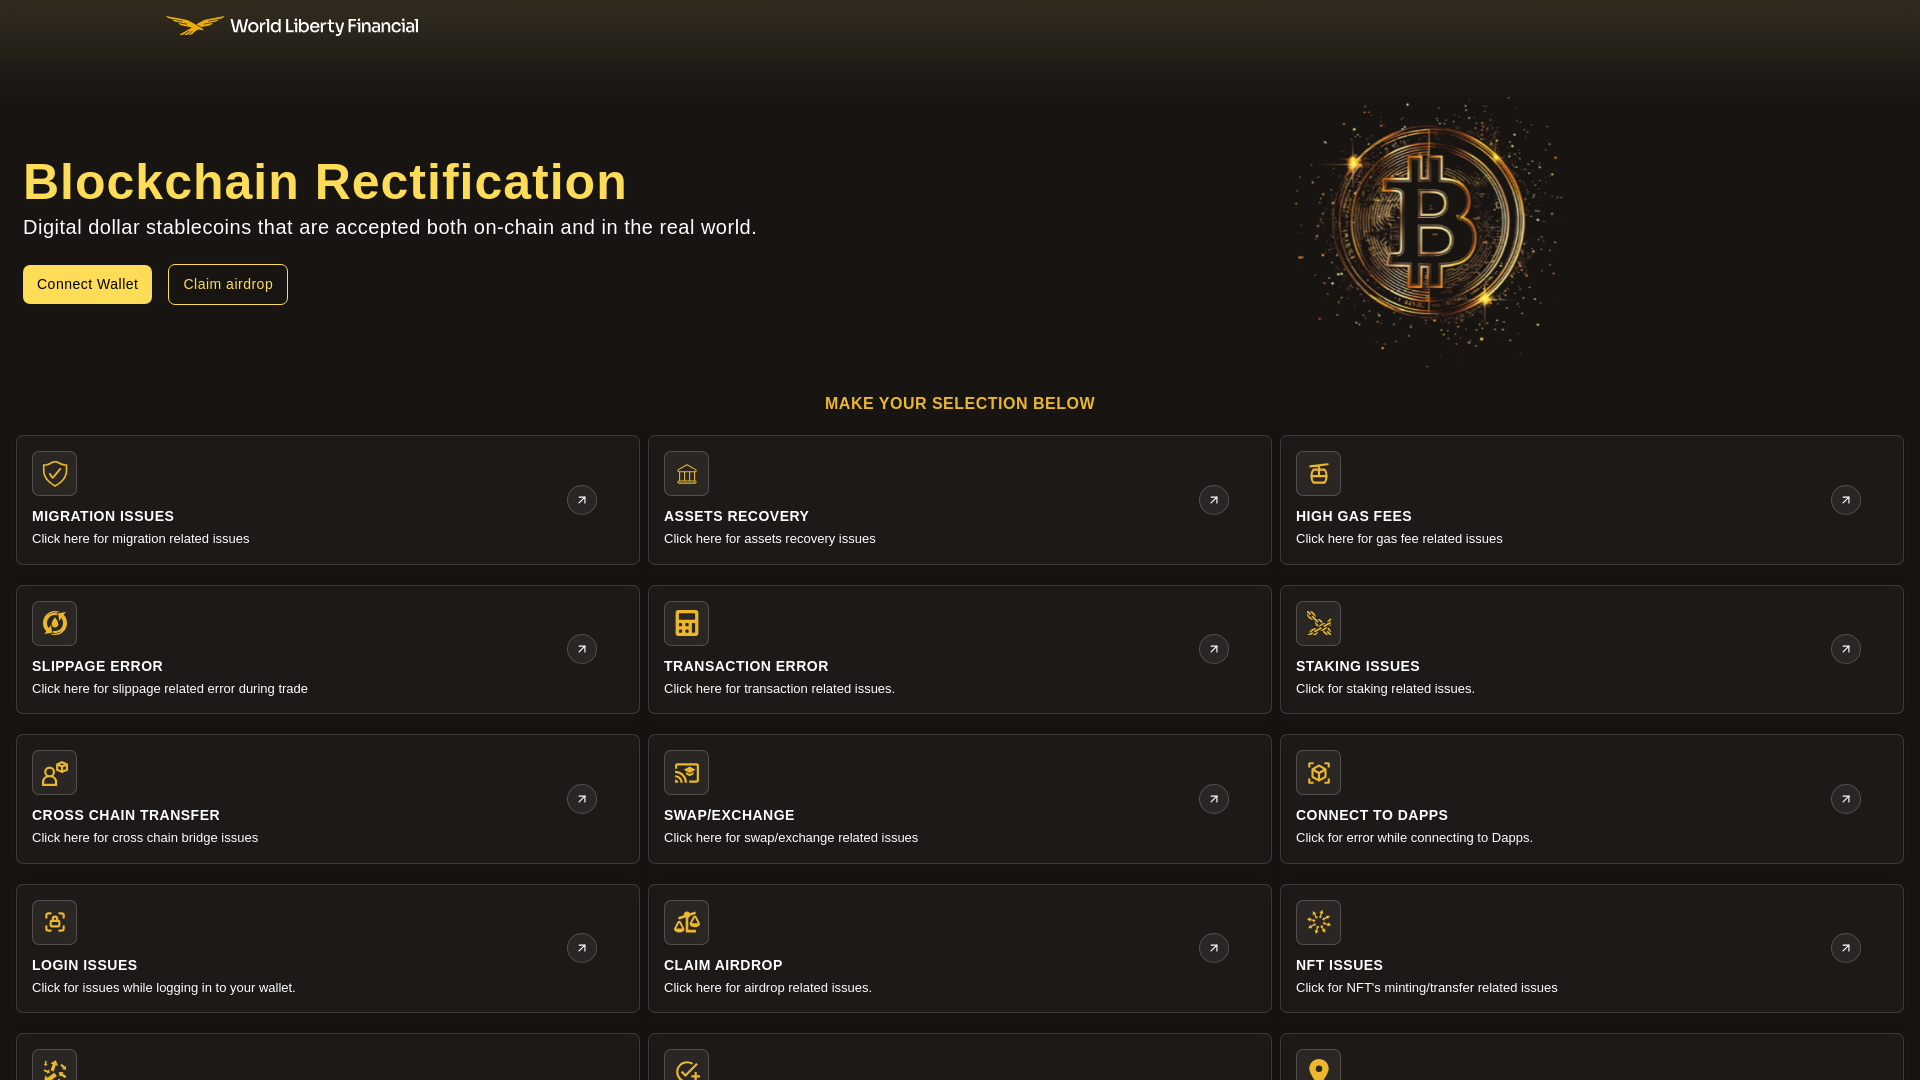This screenshot has width=1920, height=1080.
Task: Click the Swap/Exchange icon
Action: click(686, 772)
